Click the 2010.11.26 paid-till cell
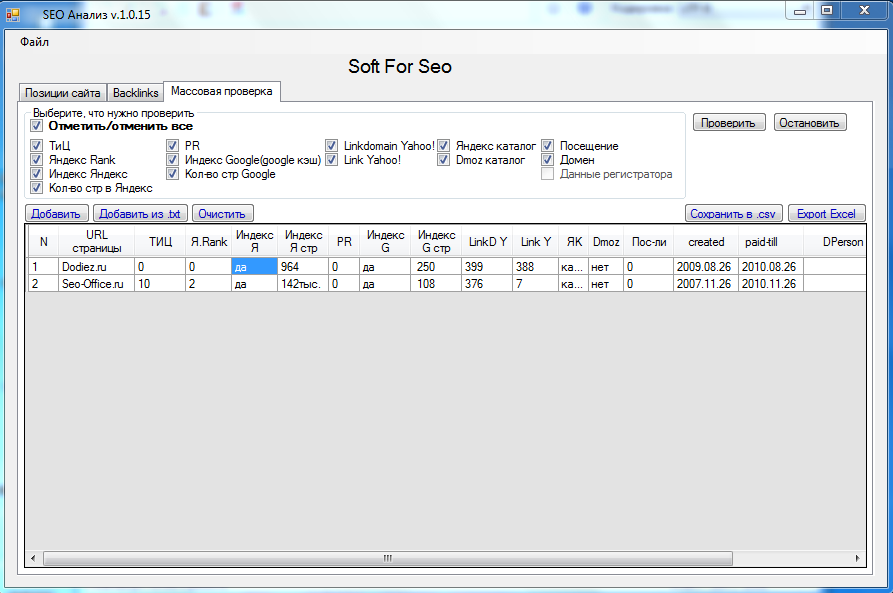The width and height of the screenshot is (893, 593). pyautogui.click(x=771, y=284)
